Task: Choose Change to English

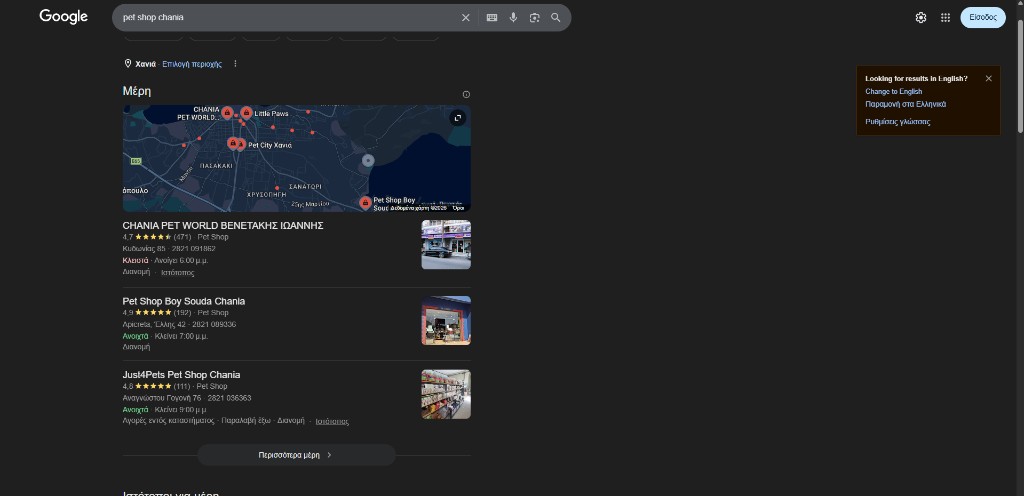Action: tap(893, 91)
